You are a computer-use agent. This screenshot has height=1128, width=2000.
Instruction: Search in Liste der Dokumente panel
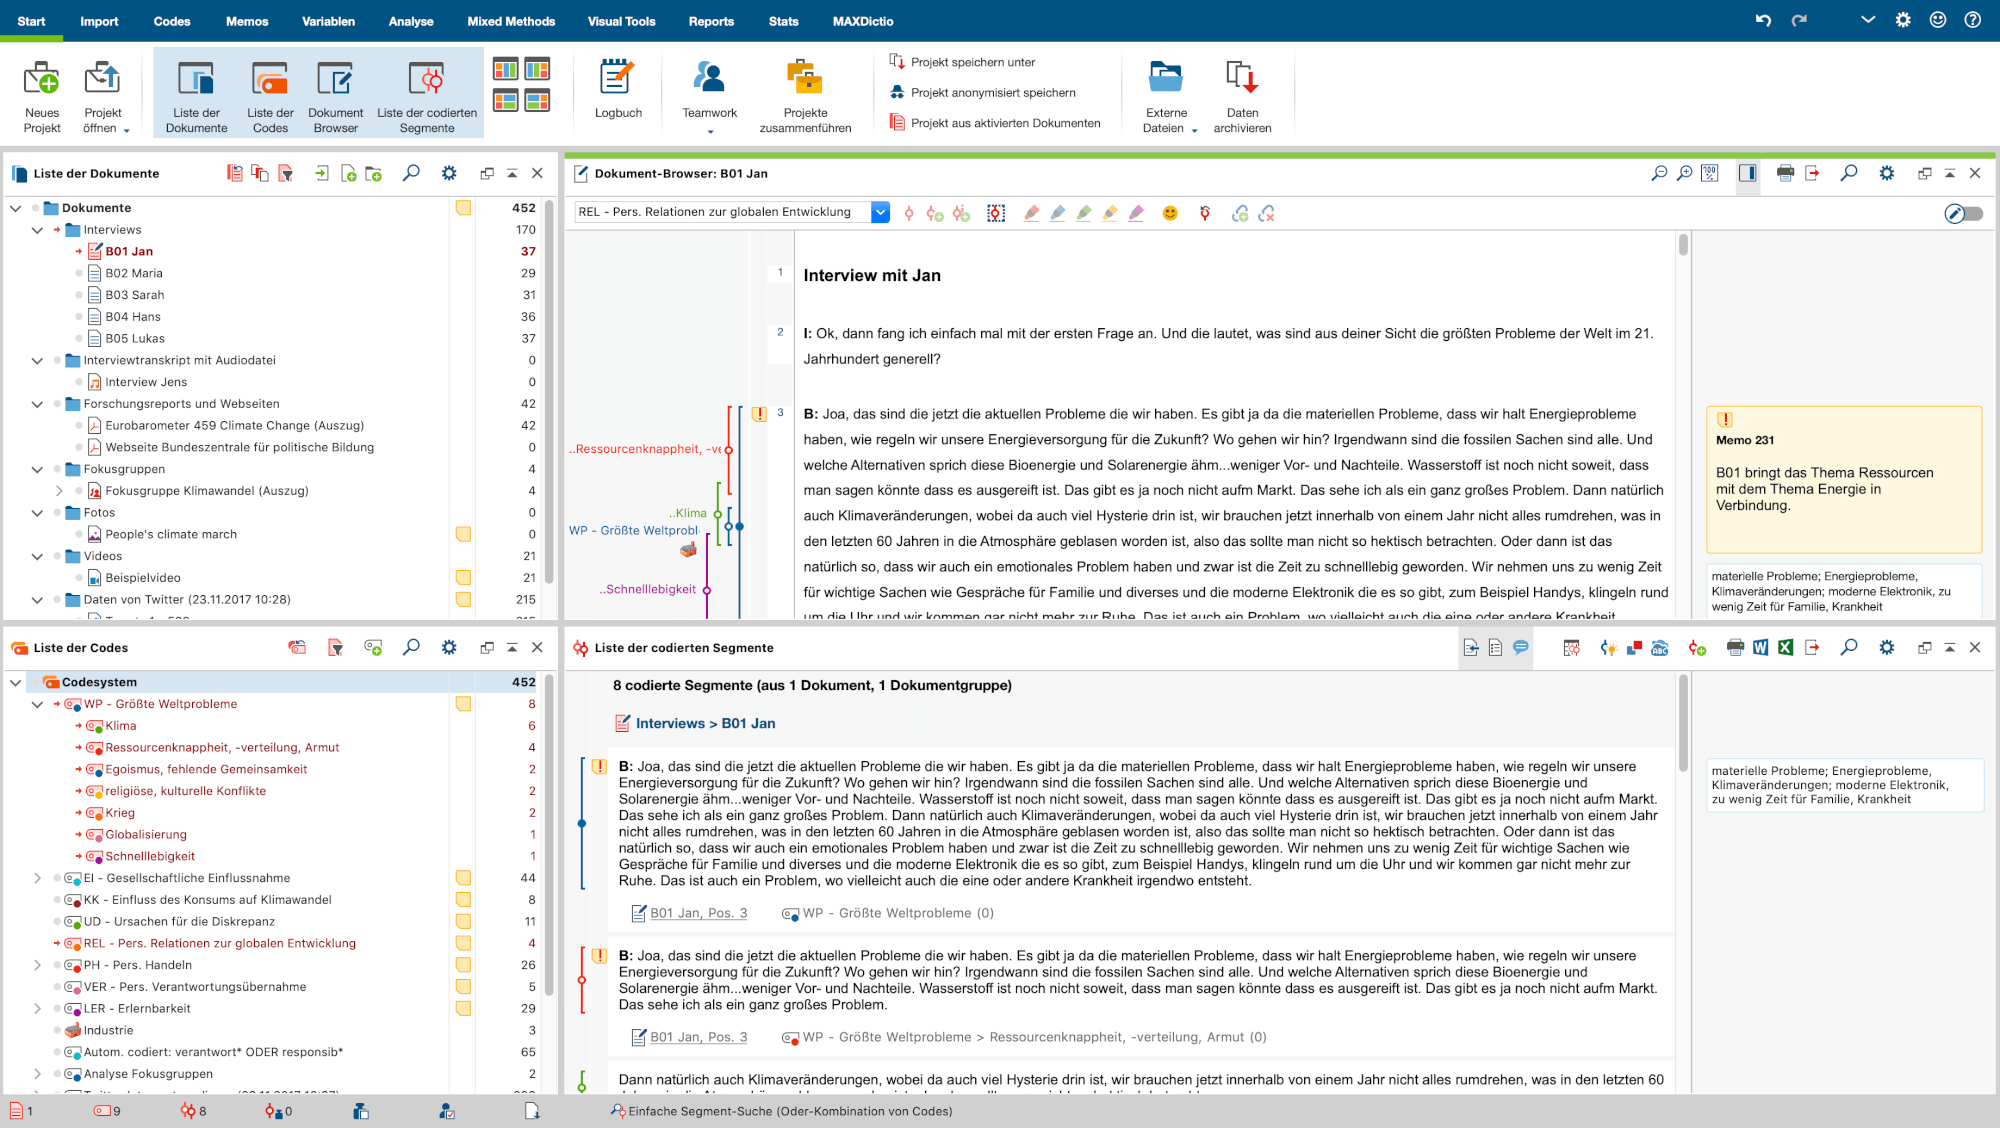tap(411, 173)
